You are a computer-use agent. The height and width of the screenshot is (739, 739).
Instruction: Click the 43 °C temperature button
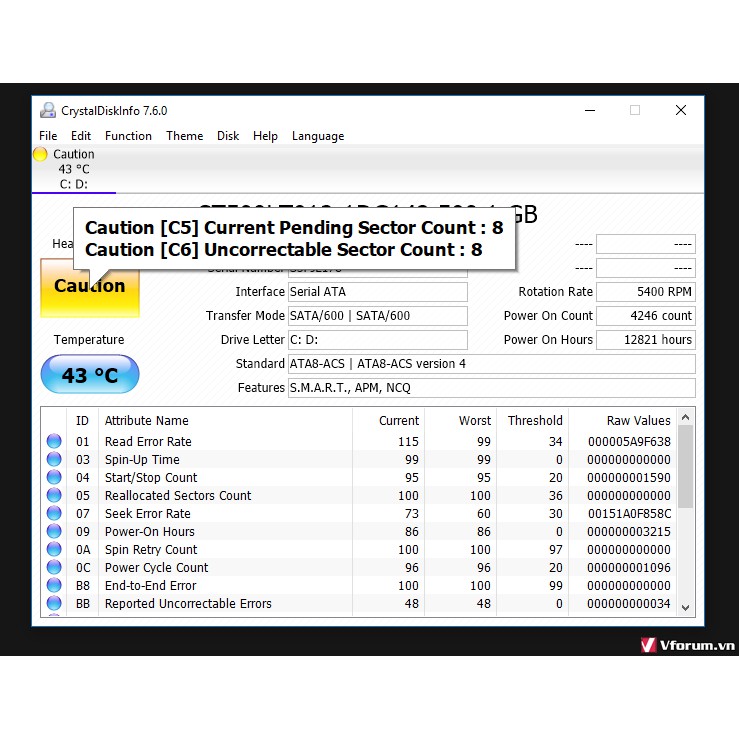click(89, 376)
